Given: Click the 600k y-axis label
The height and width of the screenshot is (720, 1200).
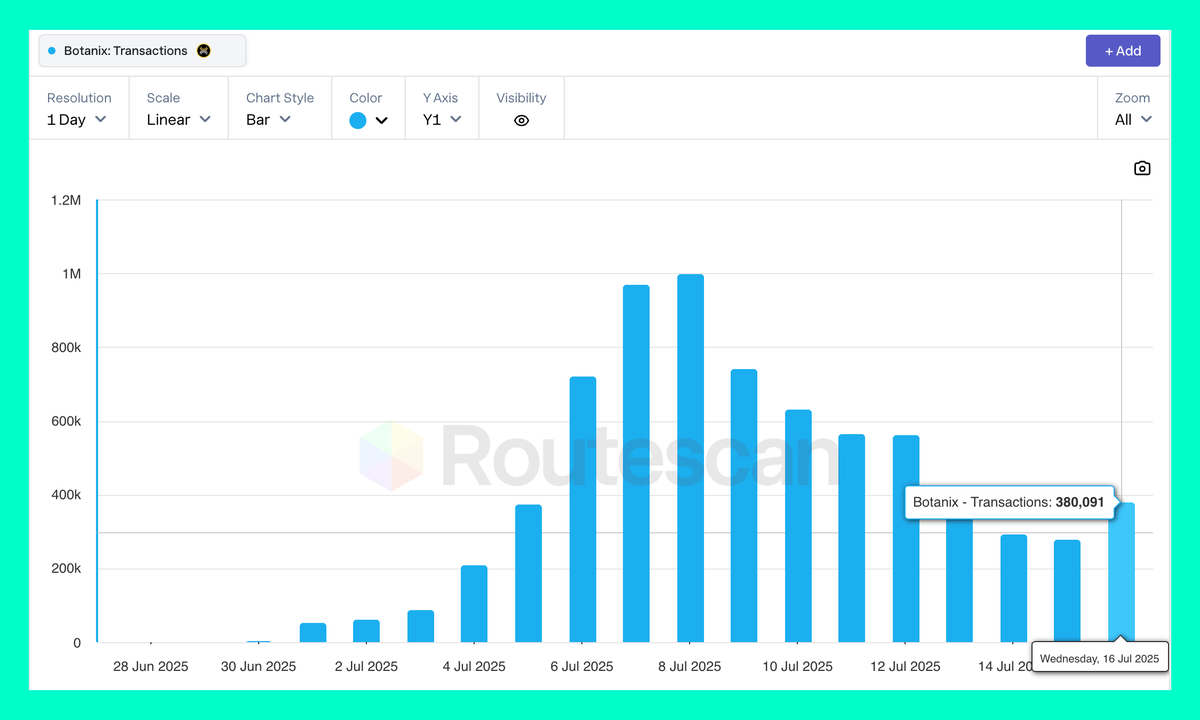Looking at the screenshot, I should (64, 422).
